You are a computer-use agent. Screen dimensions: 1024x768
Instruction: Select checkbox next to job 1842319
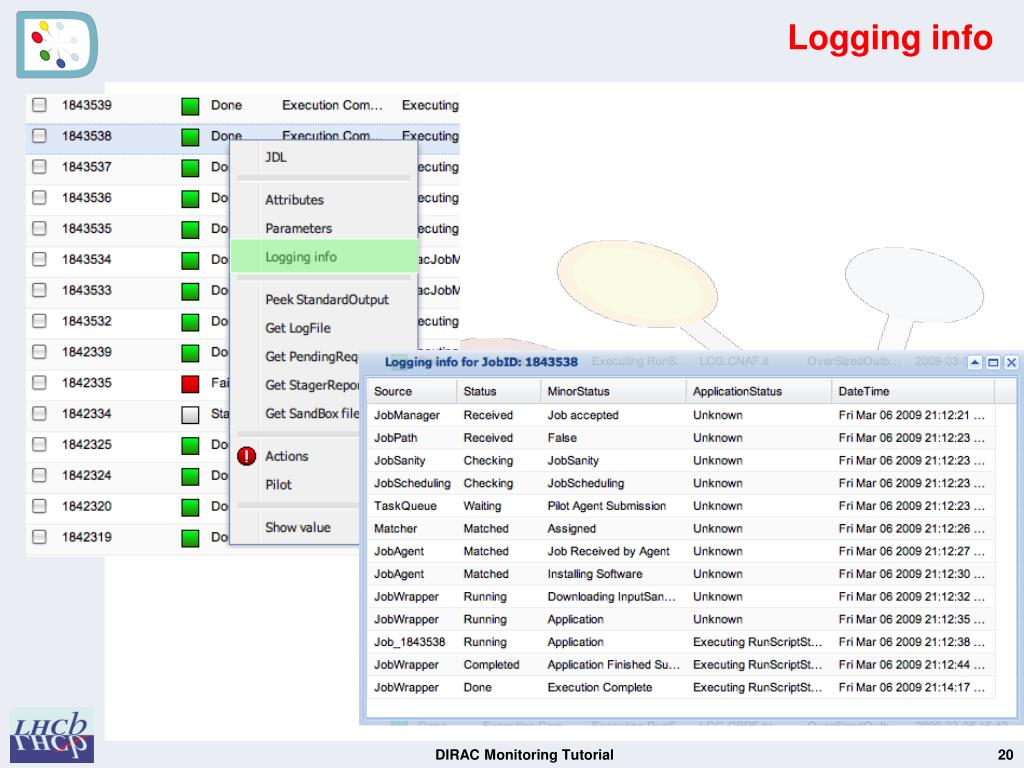tap(39, 537)
